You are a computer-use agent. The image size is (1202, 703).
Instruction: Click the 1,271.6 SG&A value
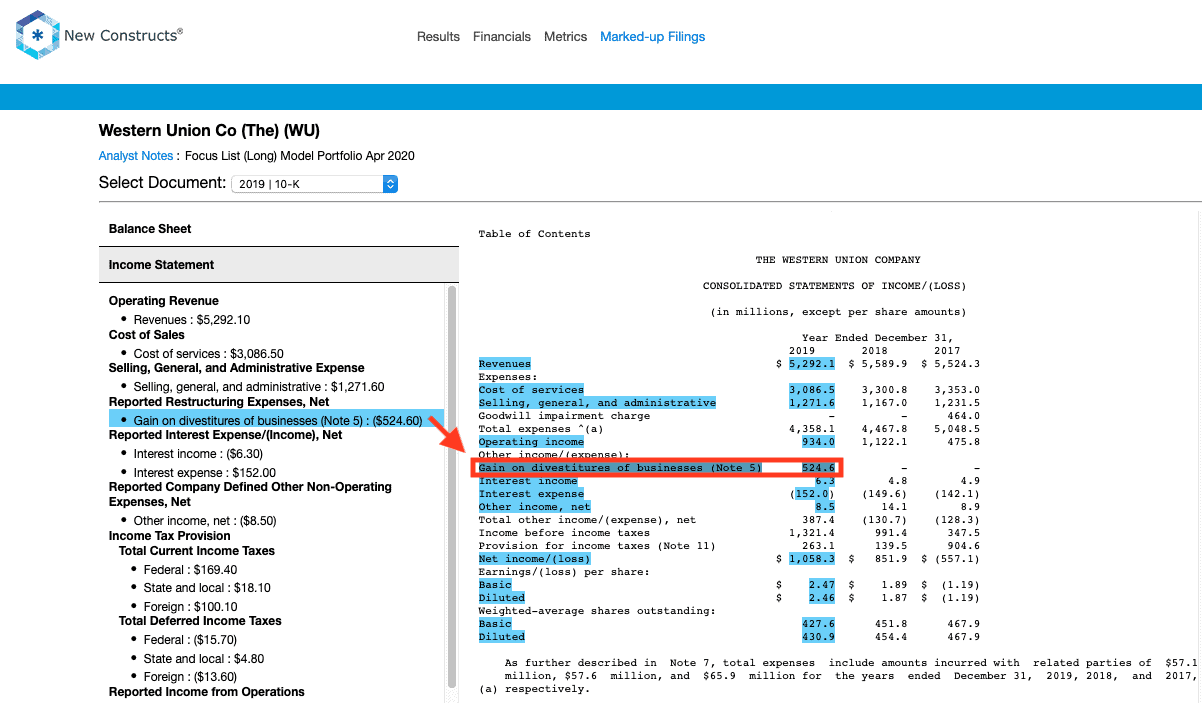tap(812, 403)
